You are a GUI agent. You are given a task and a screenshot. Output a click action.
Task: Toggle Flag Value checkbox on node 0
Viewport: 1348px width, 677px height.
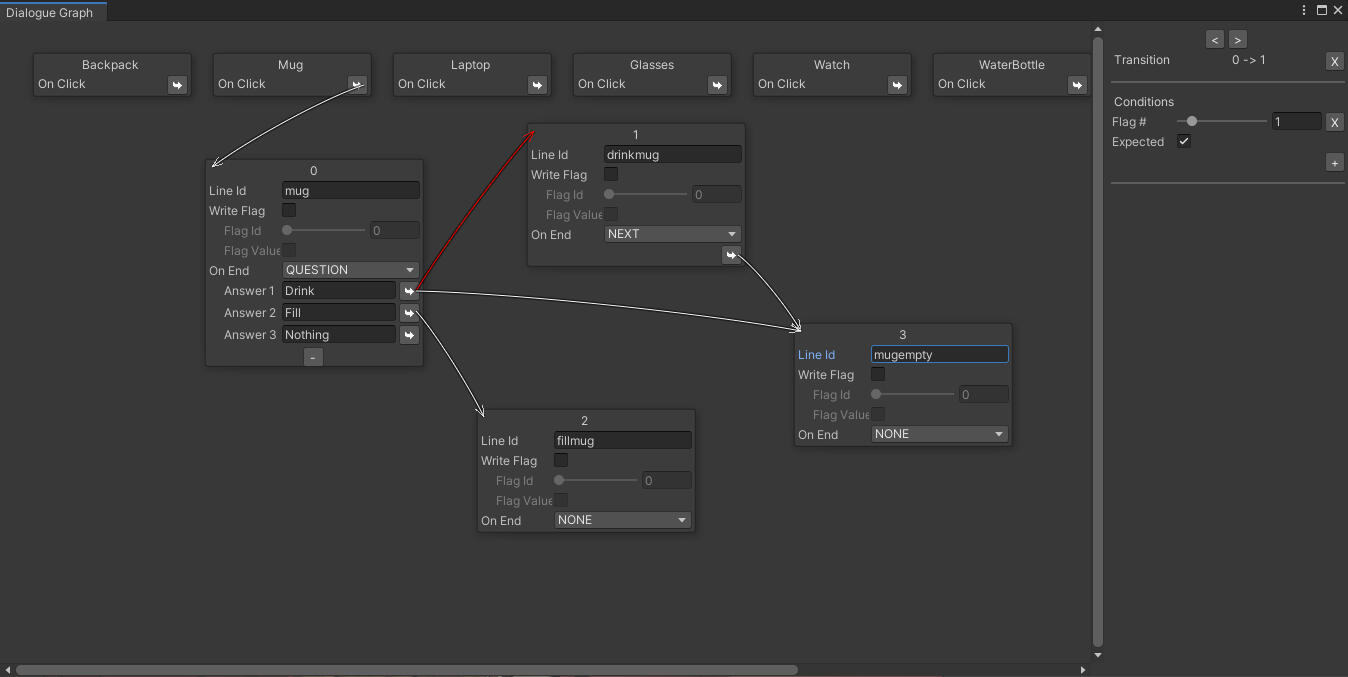(289, 251)
